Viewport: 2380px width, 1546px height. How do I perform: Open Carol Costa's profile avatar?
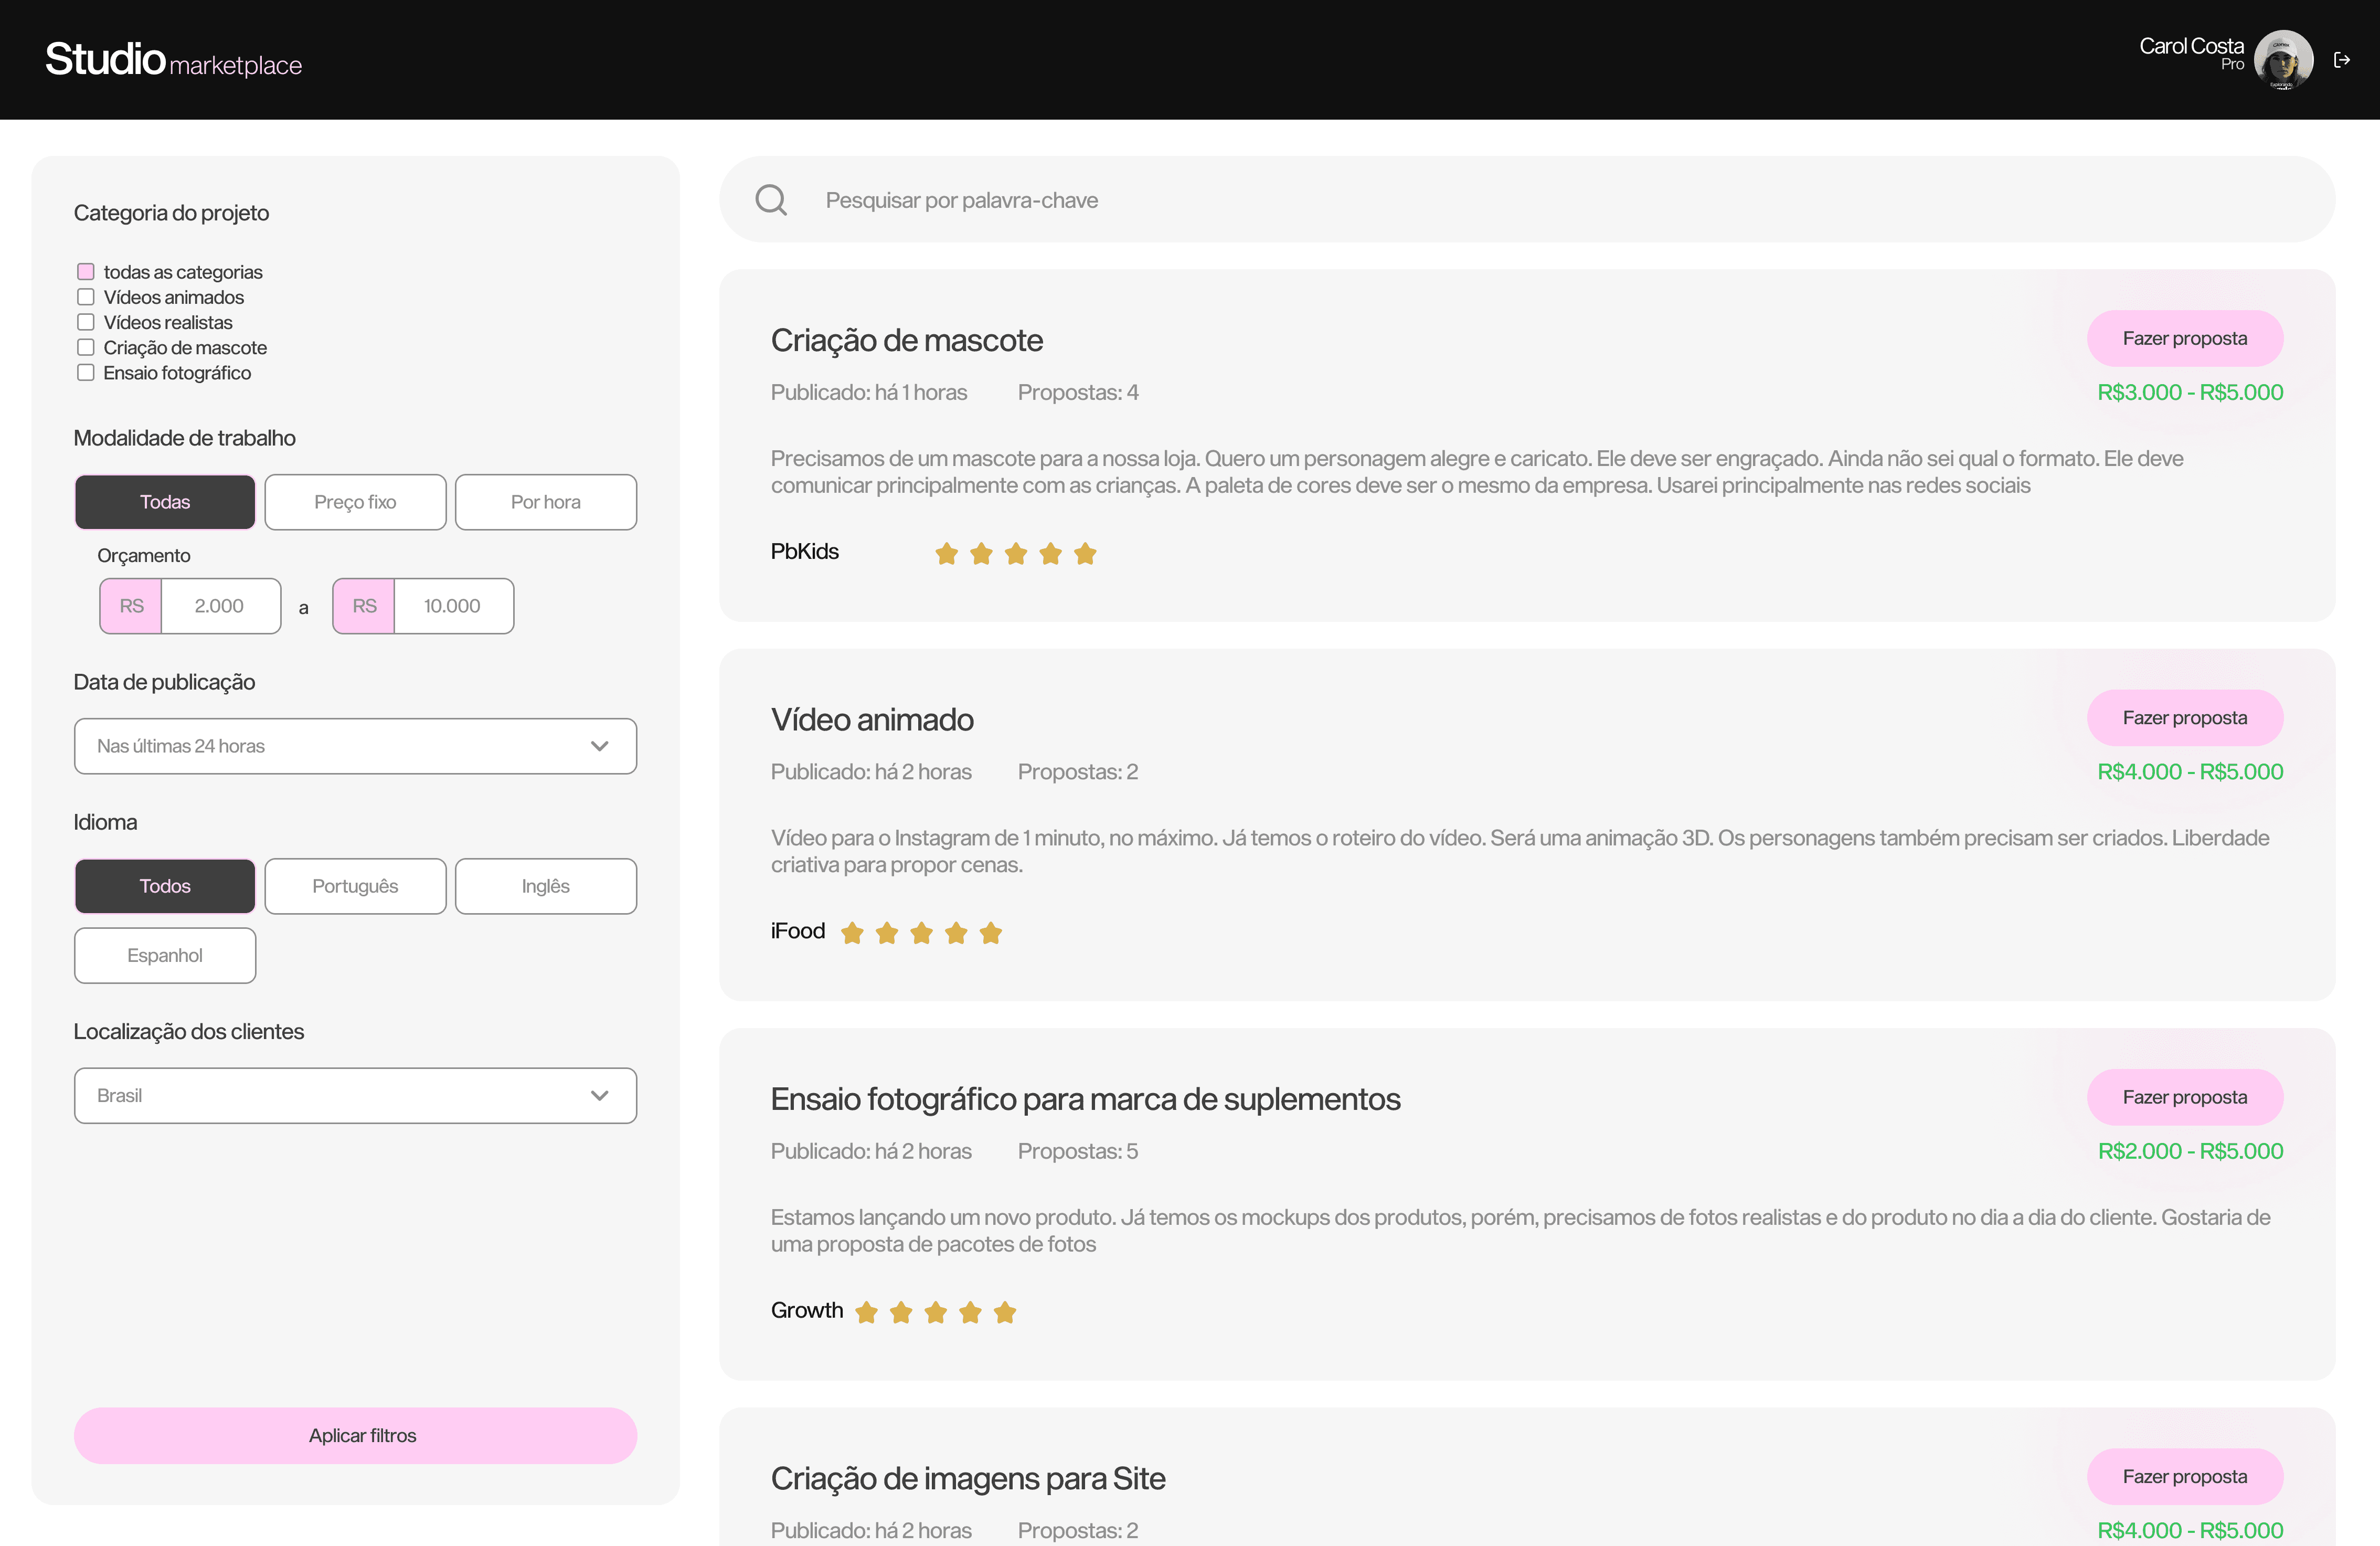pyautogui.click(x=2282, y=60)
